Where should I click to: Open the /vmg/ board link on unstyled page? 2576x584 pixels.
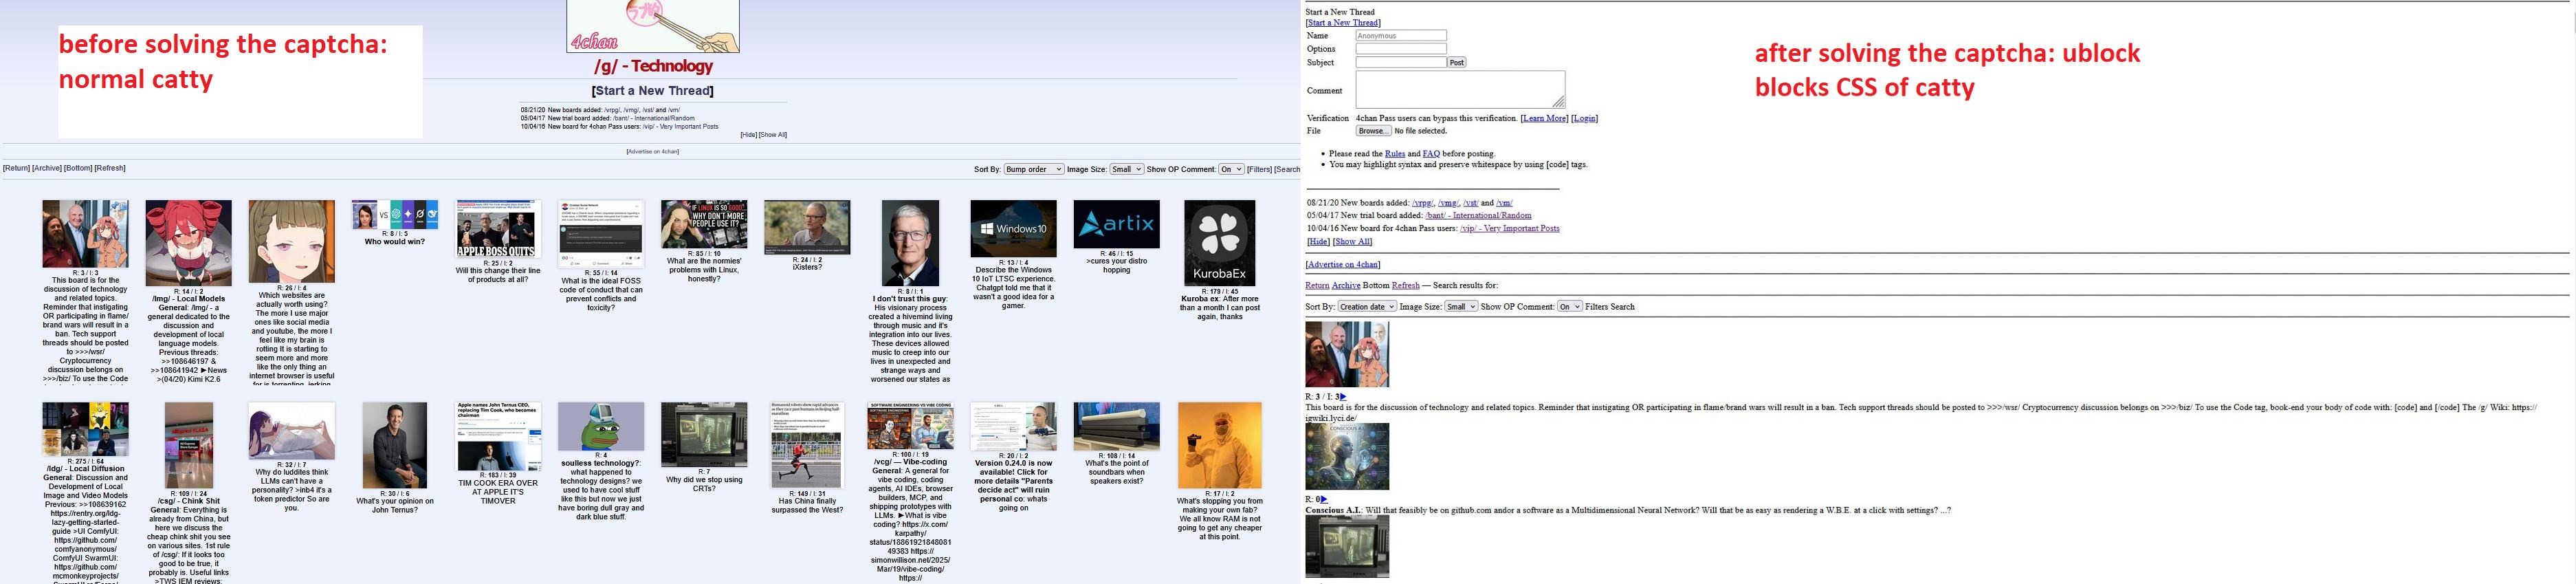pos(1448,203)
